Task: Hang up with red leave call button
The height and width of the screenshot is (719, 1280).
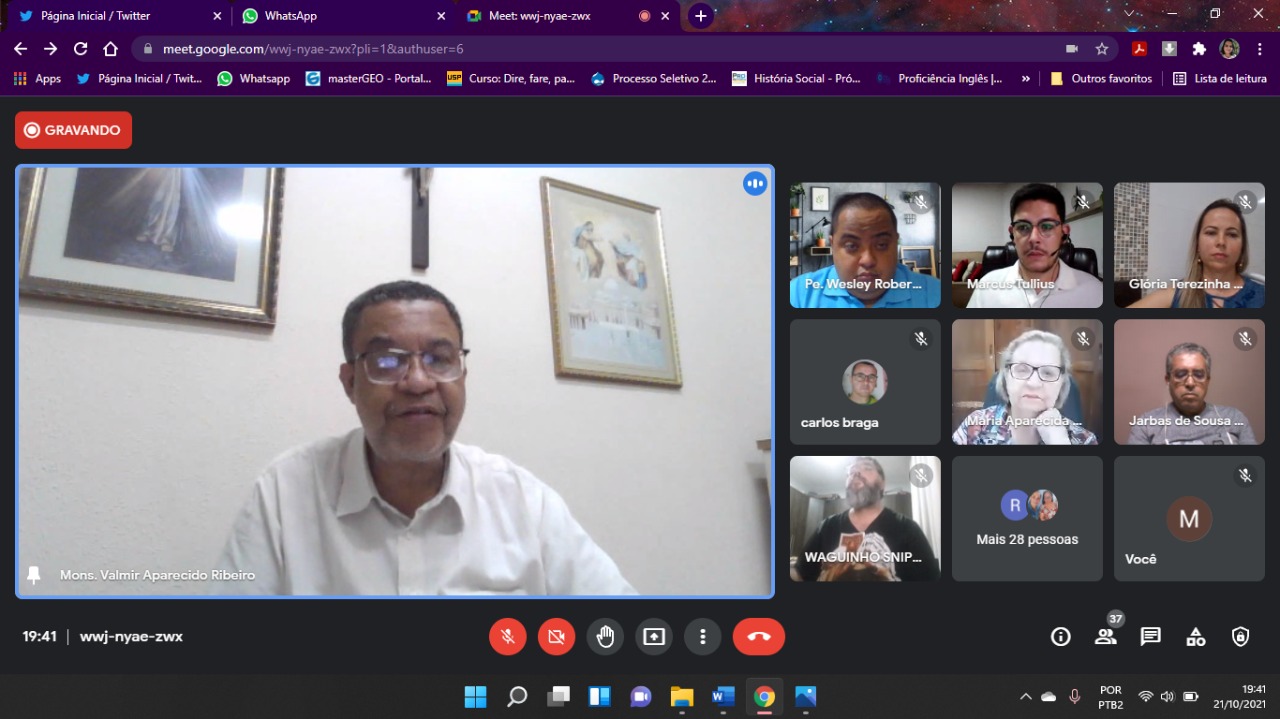Action: click(759, 637)
